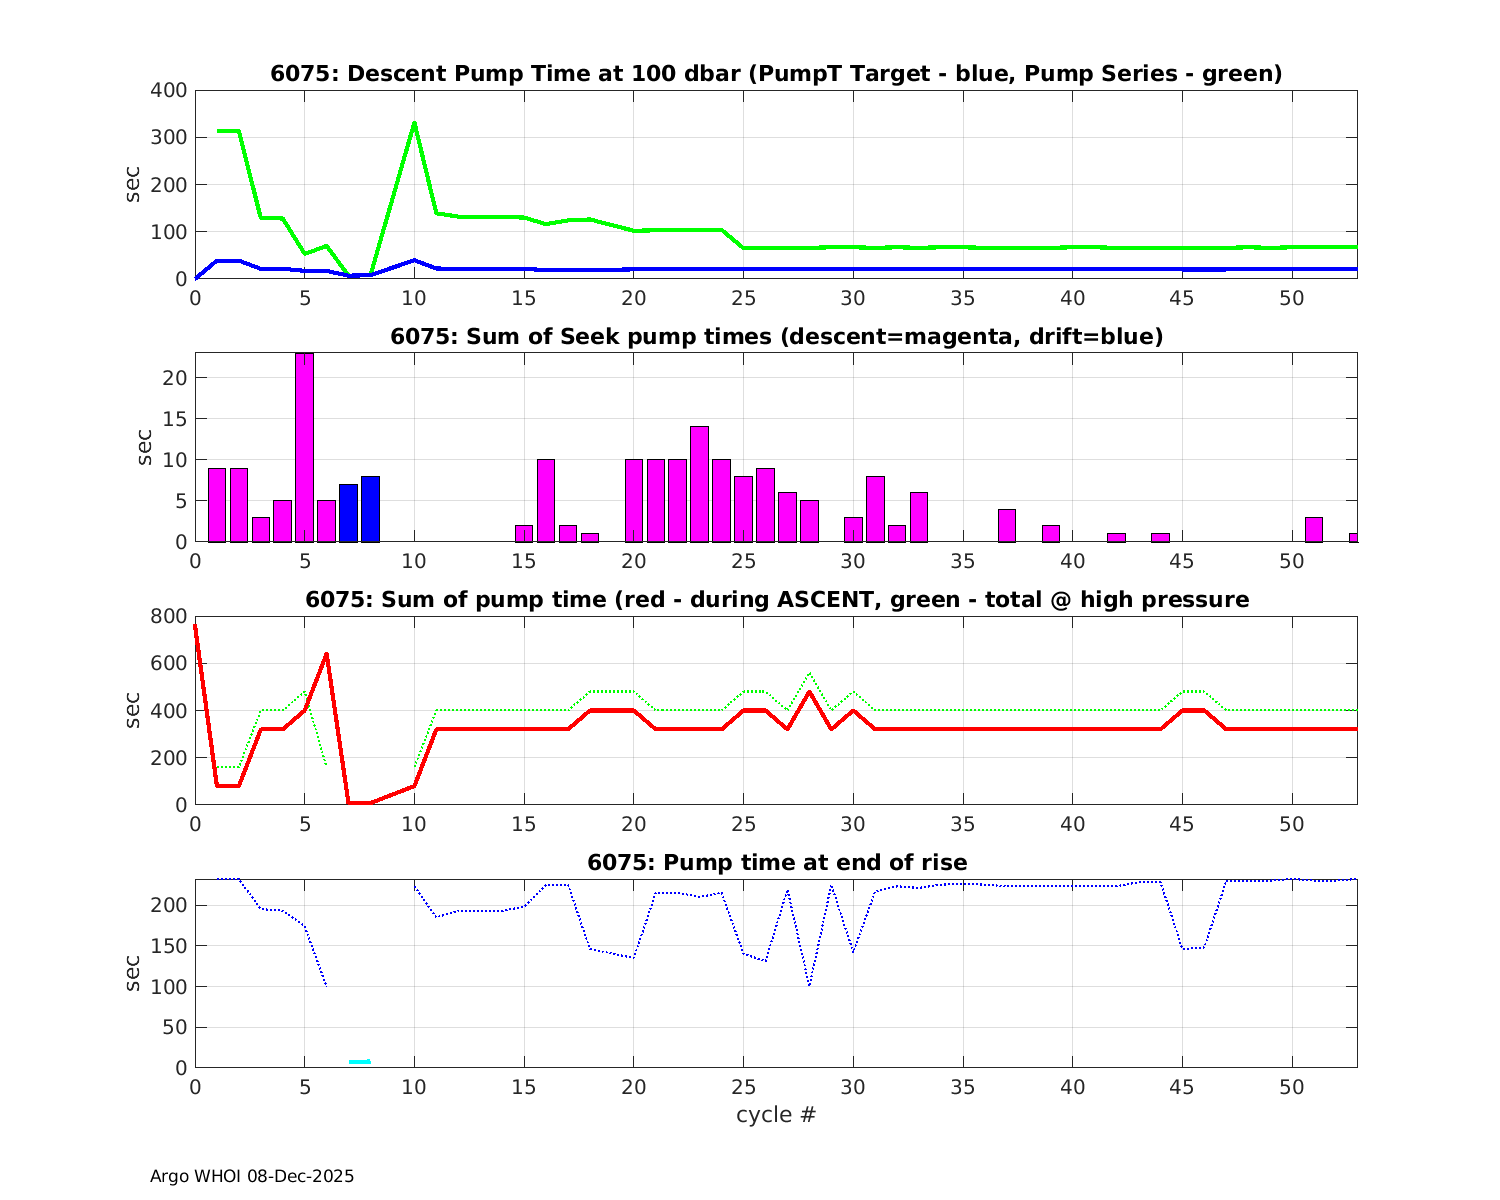This screenshot has height=1200, width=1500.
Task: Click the Pump time at end of rise title
Action: pos(776,863)
